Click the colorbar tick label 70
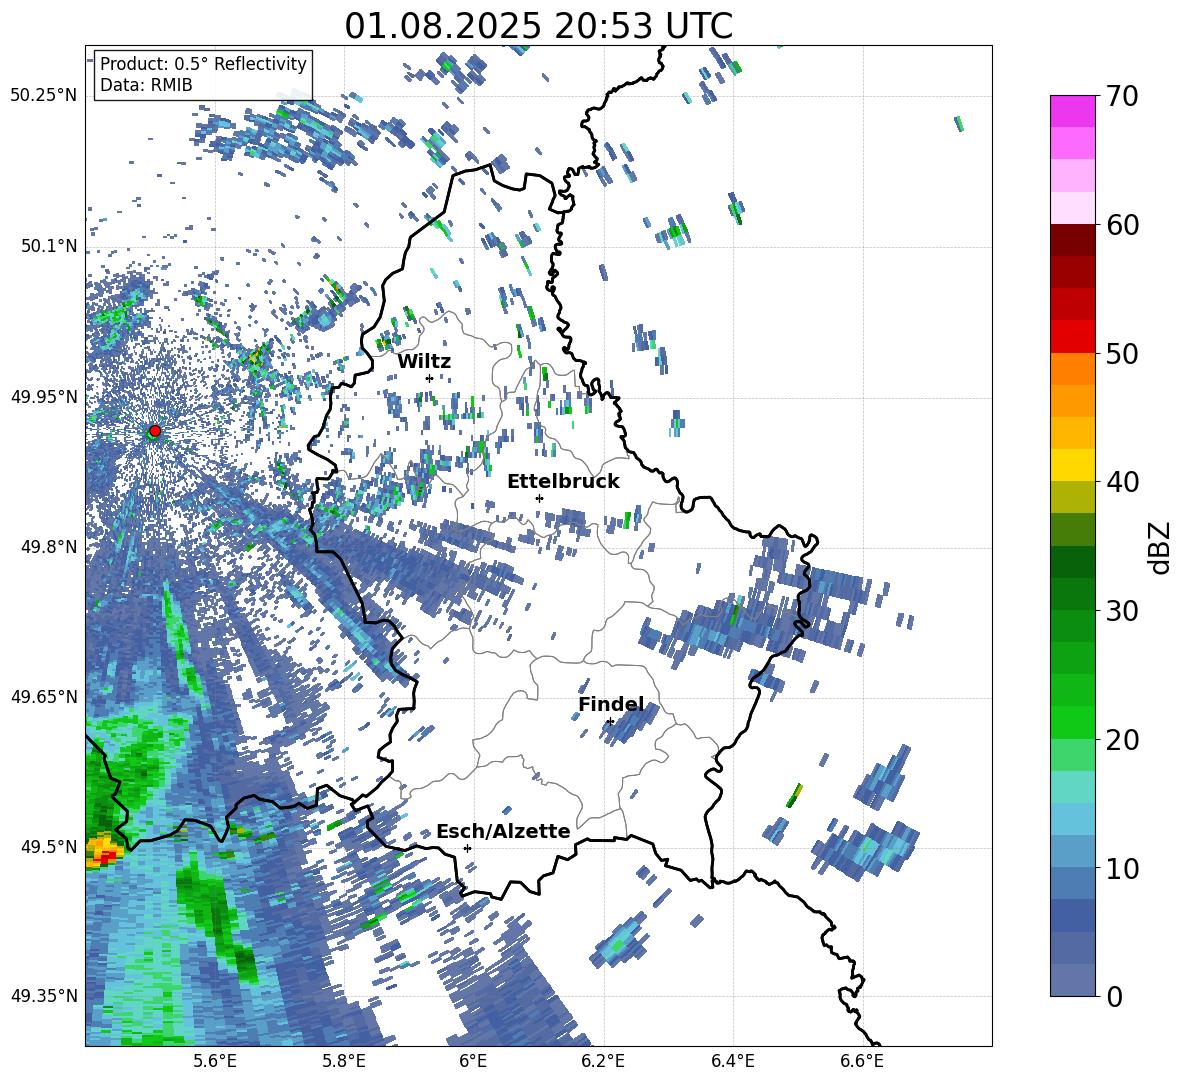This screenshot has width=1184, height=1081. [1123, 96]
